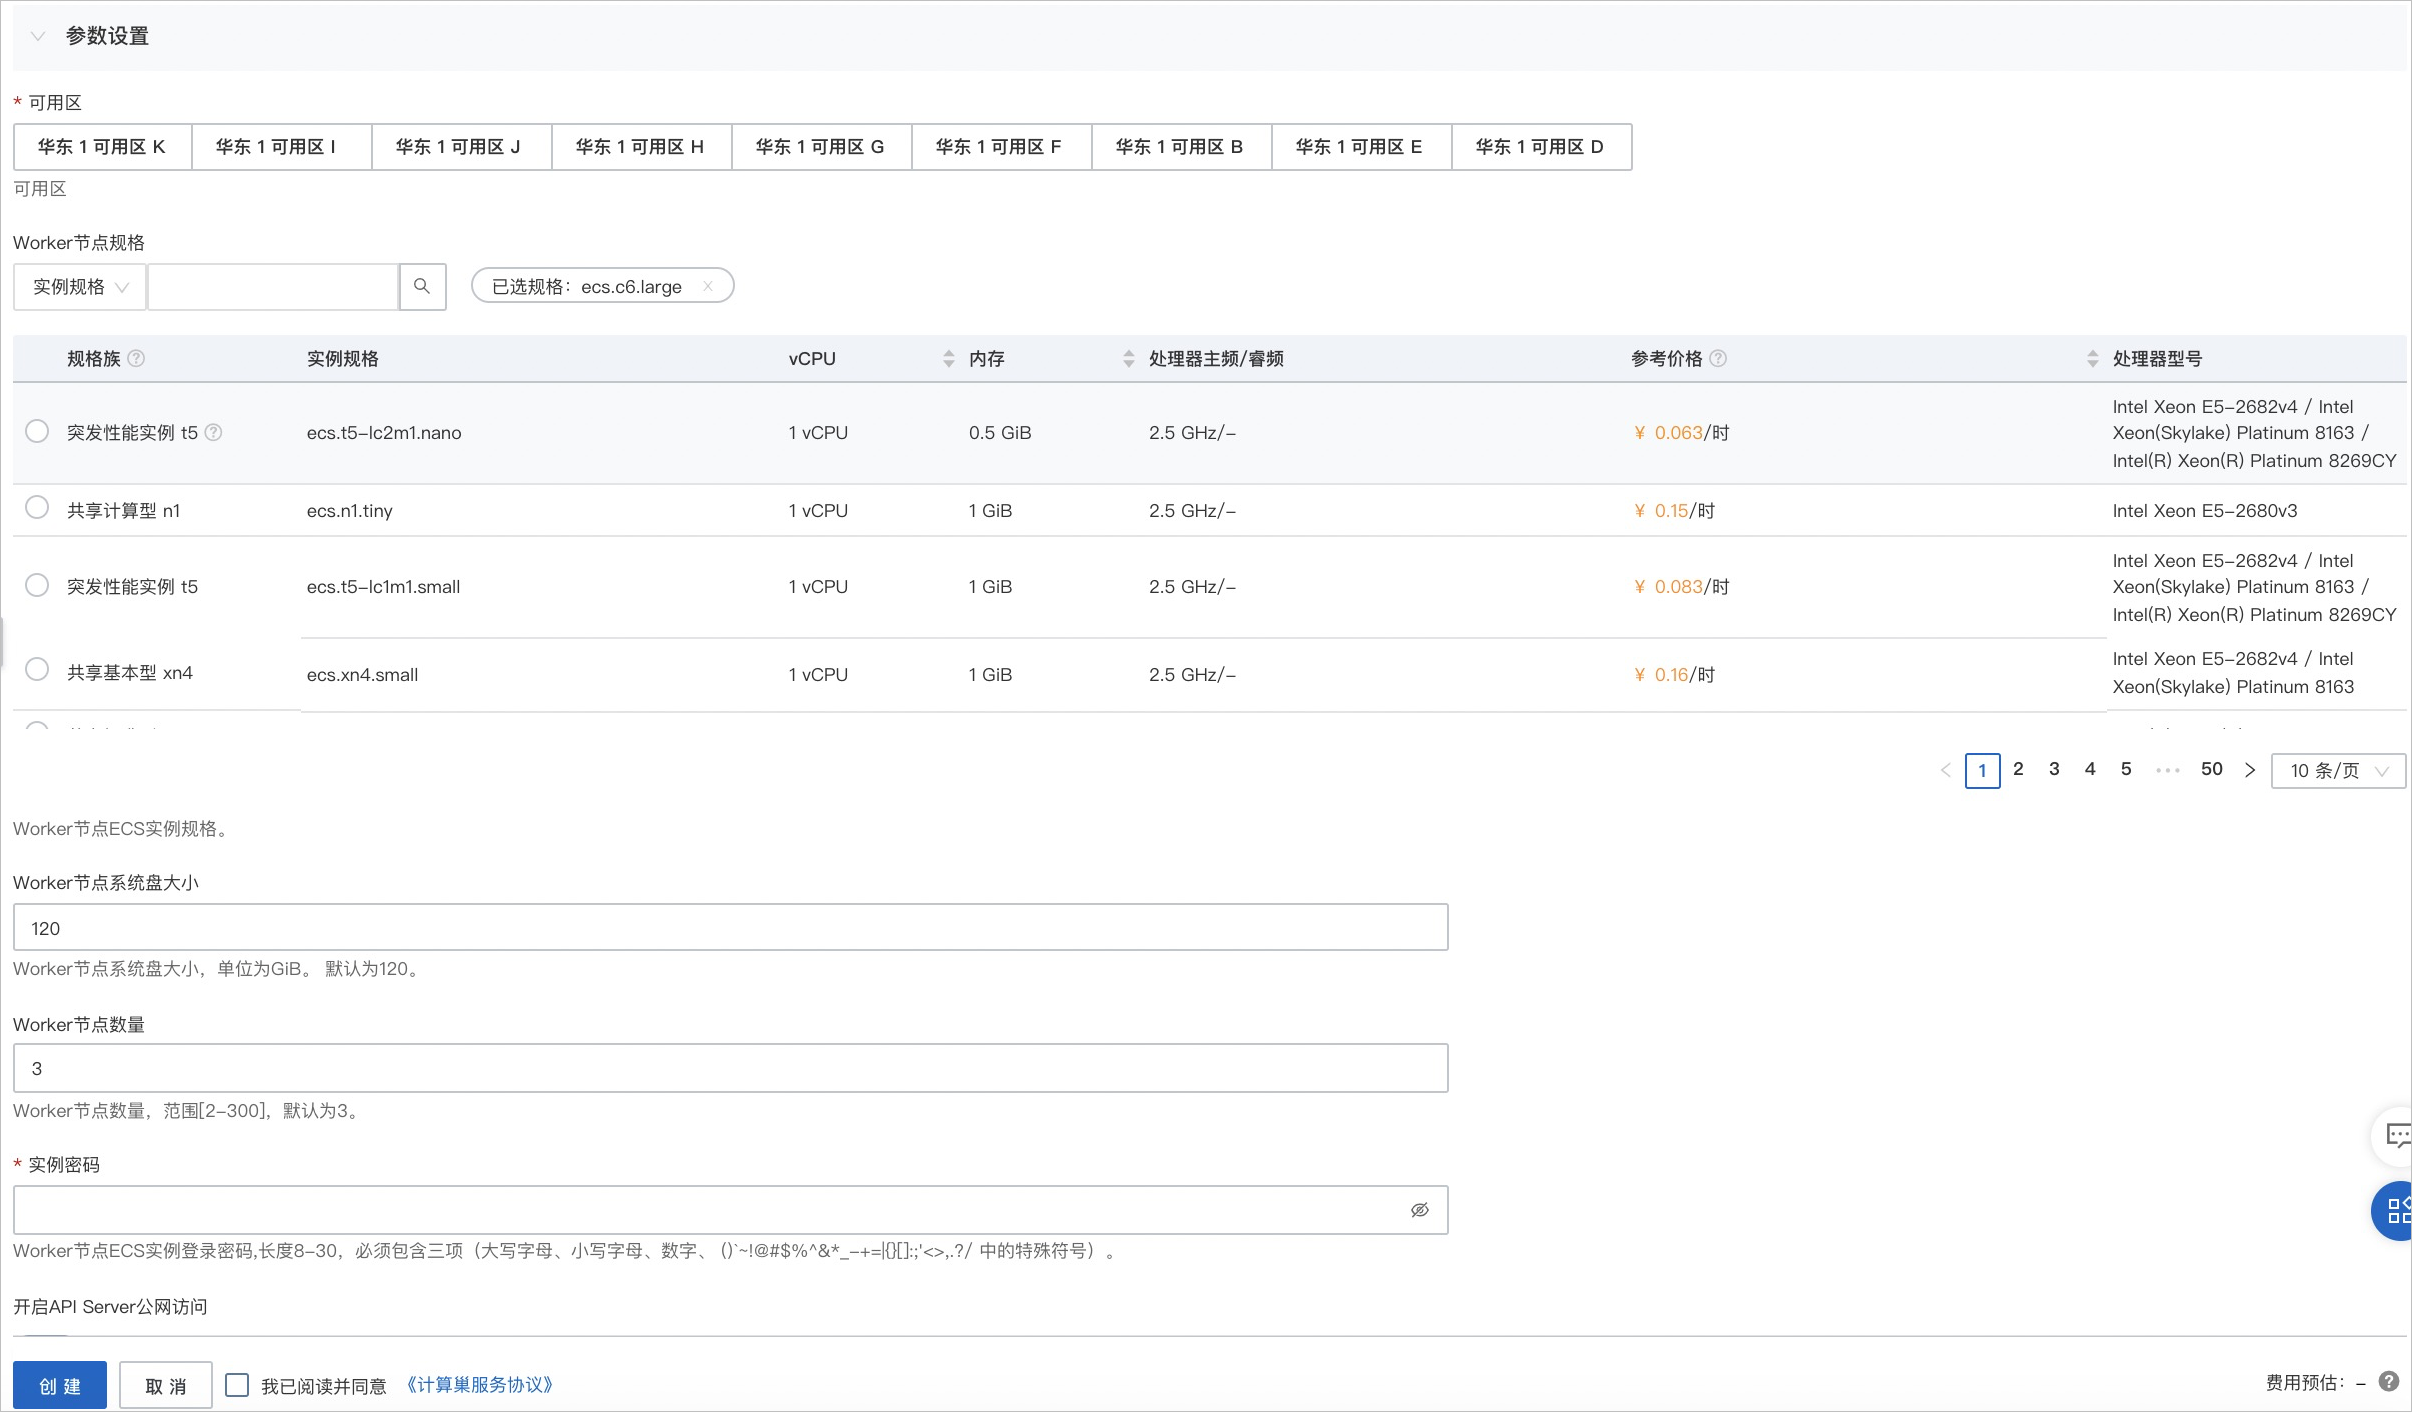Open 参考价格 help tooltip icon
The image size is (2412, 1412).
(x=1718, y=358)
